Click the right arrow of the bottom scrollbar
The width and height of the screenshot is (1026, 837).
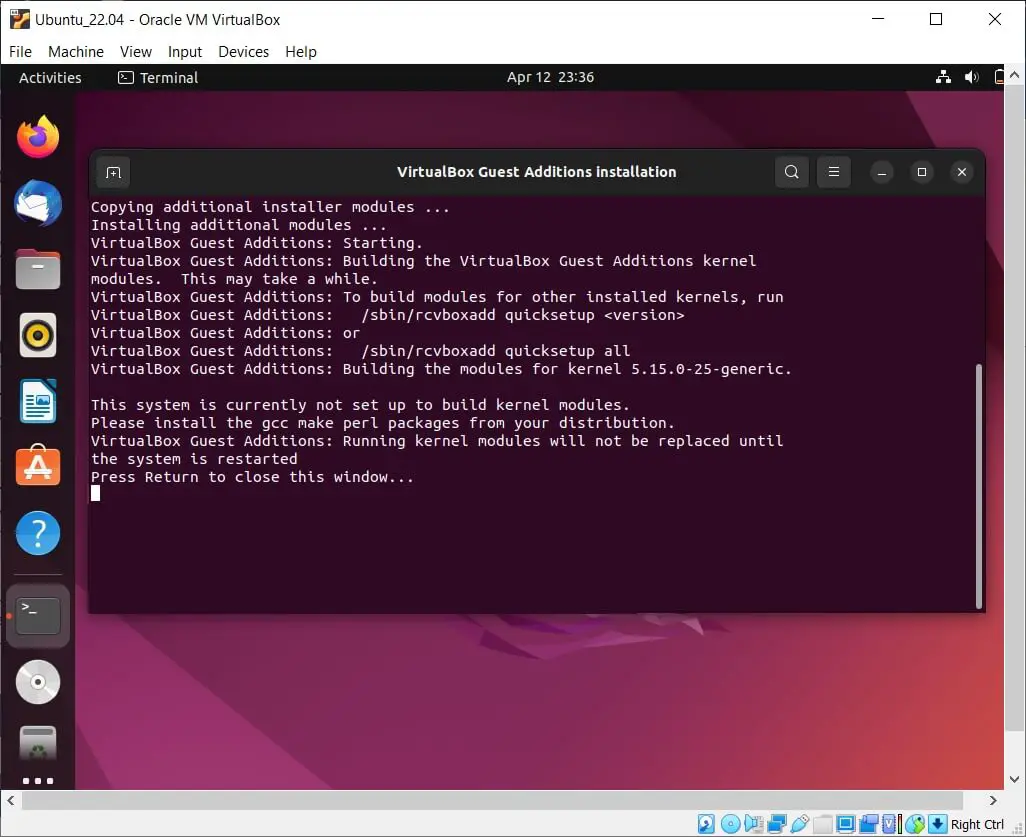click(993, 800)
